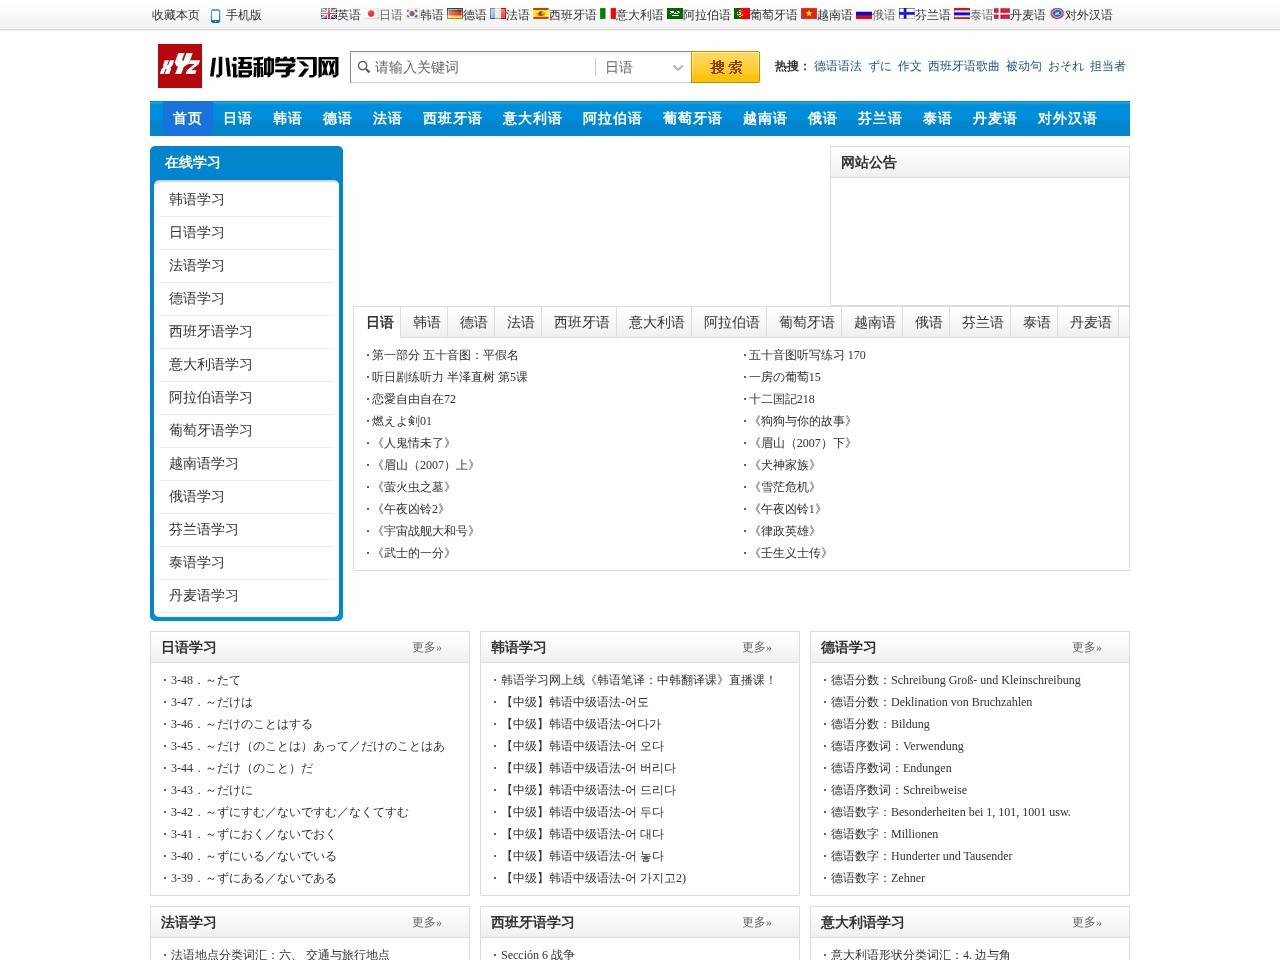Image resolution: width=1280 pixels, height=960 pixels.
Task: Click the Russian flag icon
Action: coord(864,14)
